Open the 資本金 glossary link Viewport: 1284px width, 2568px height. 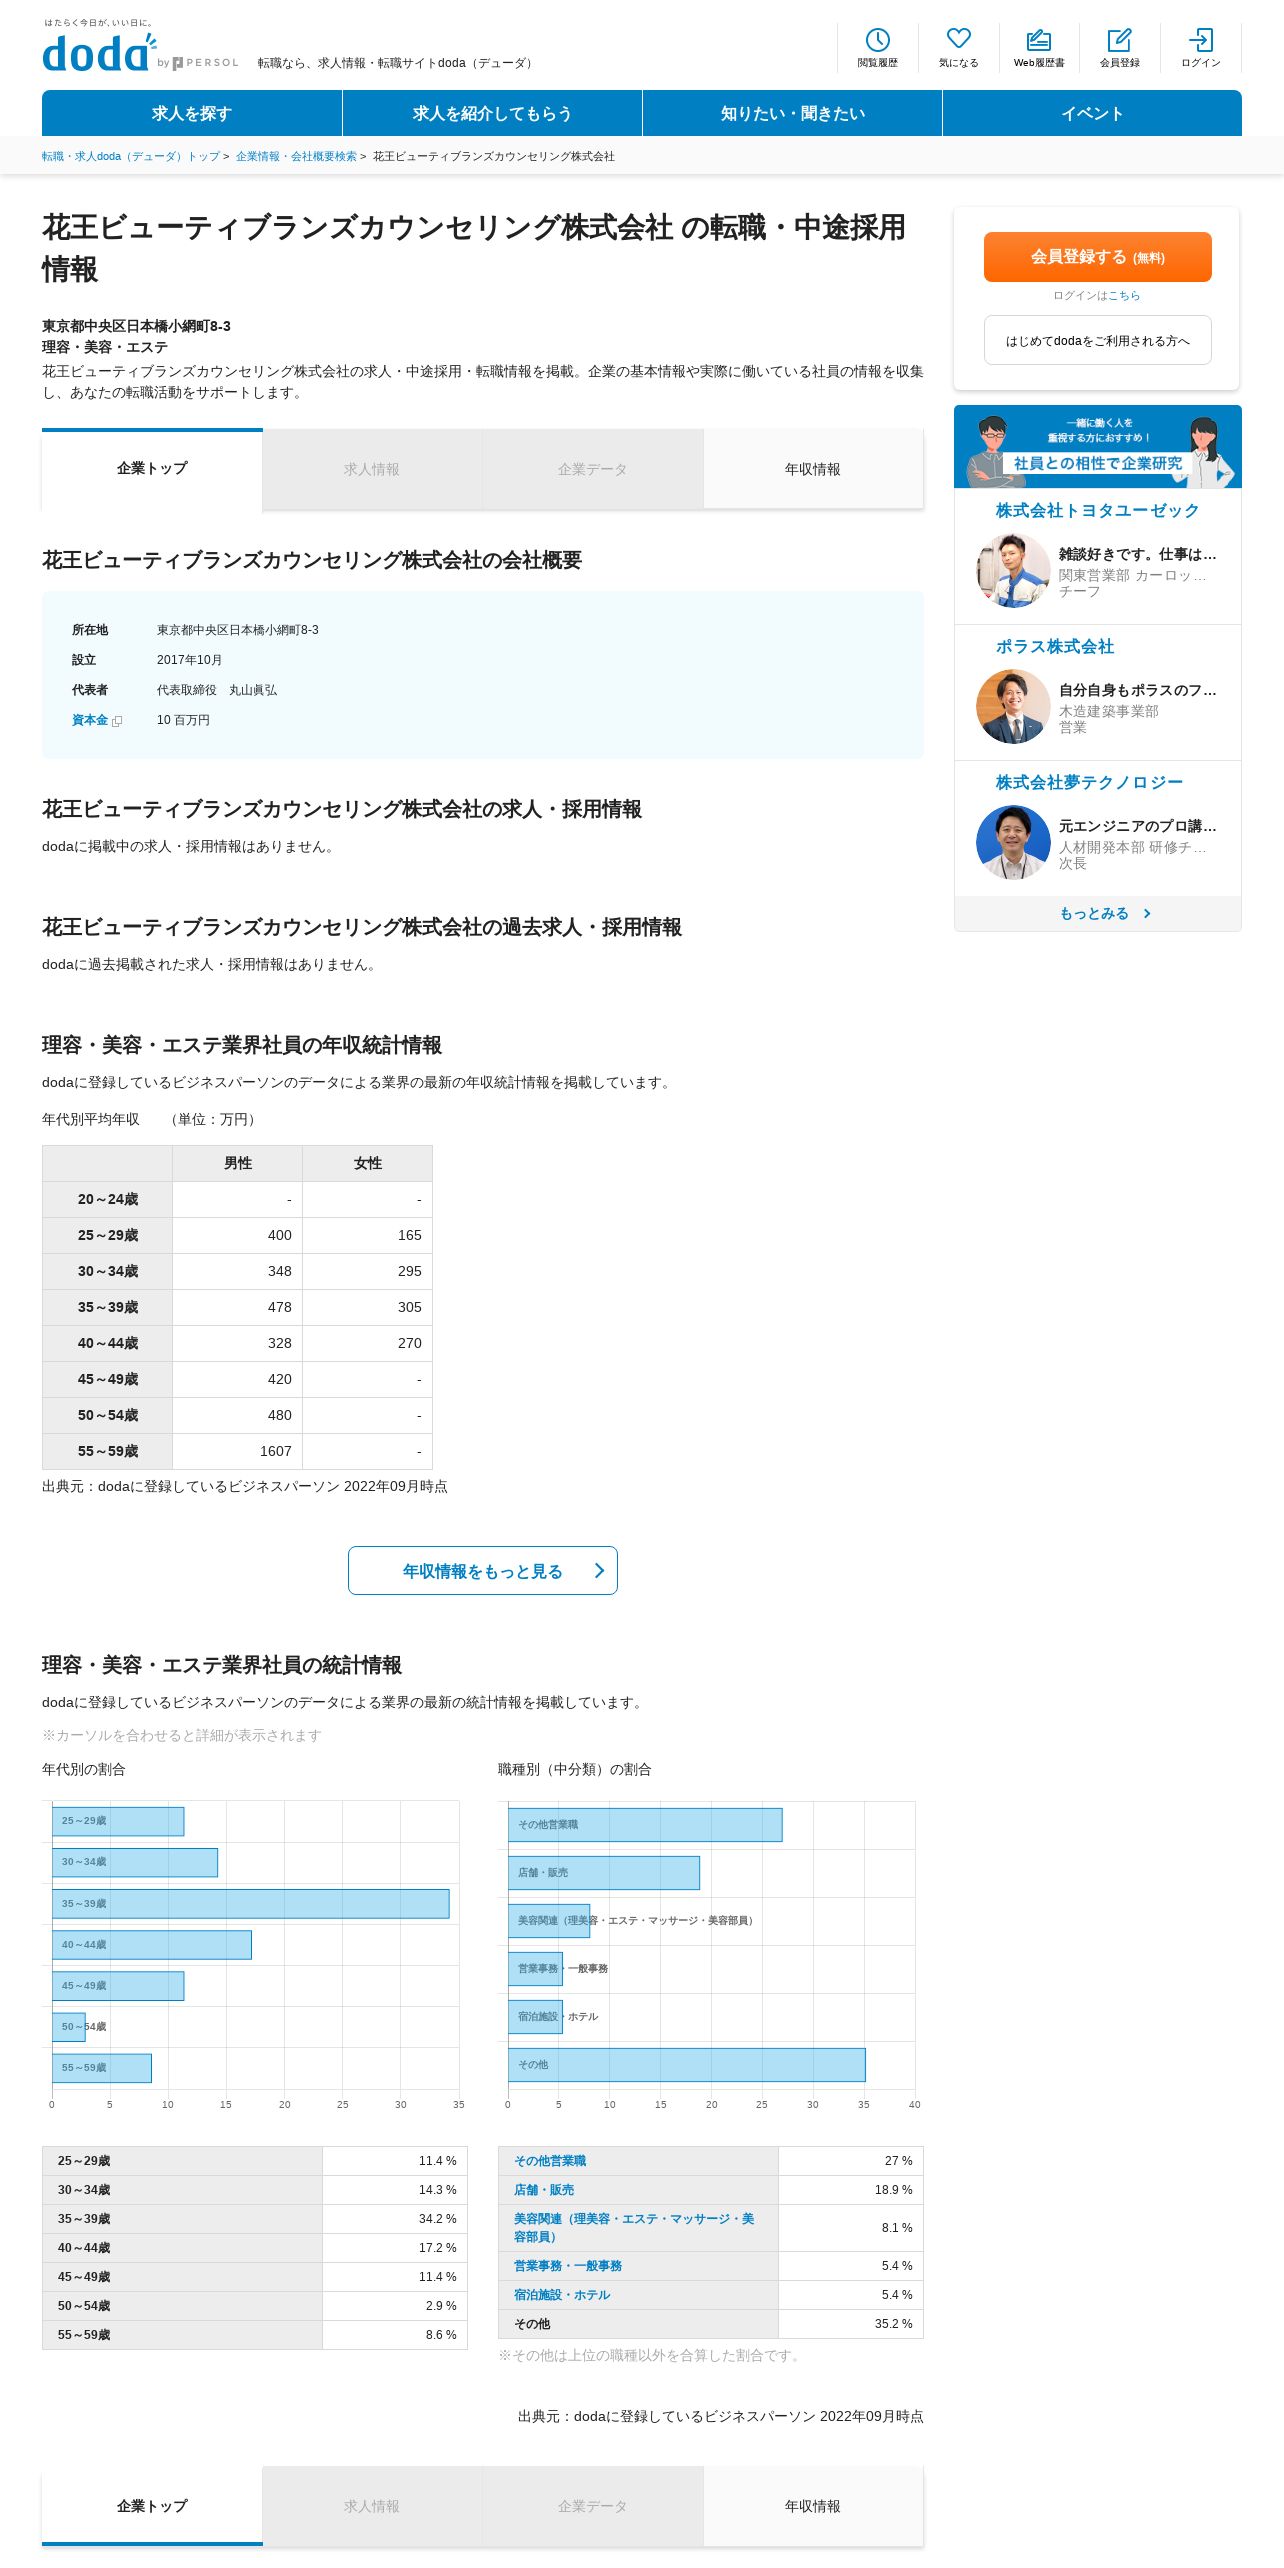[90, 720]
